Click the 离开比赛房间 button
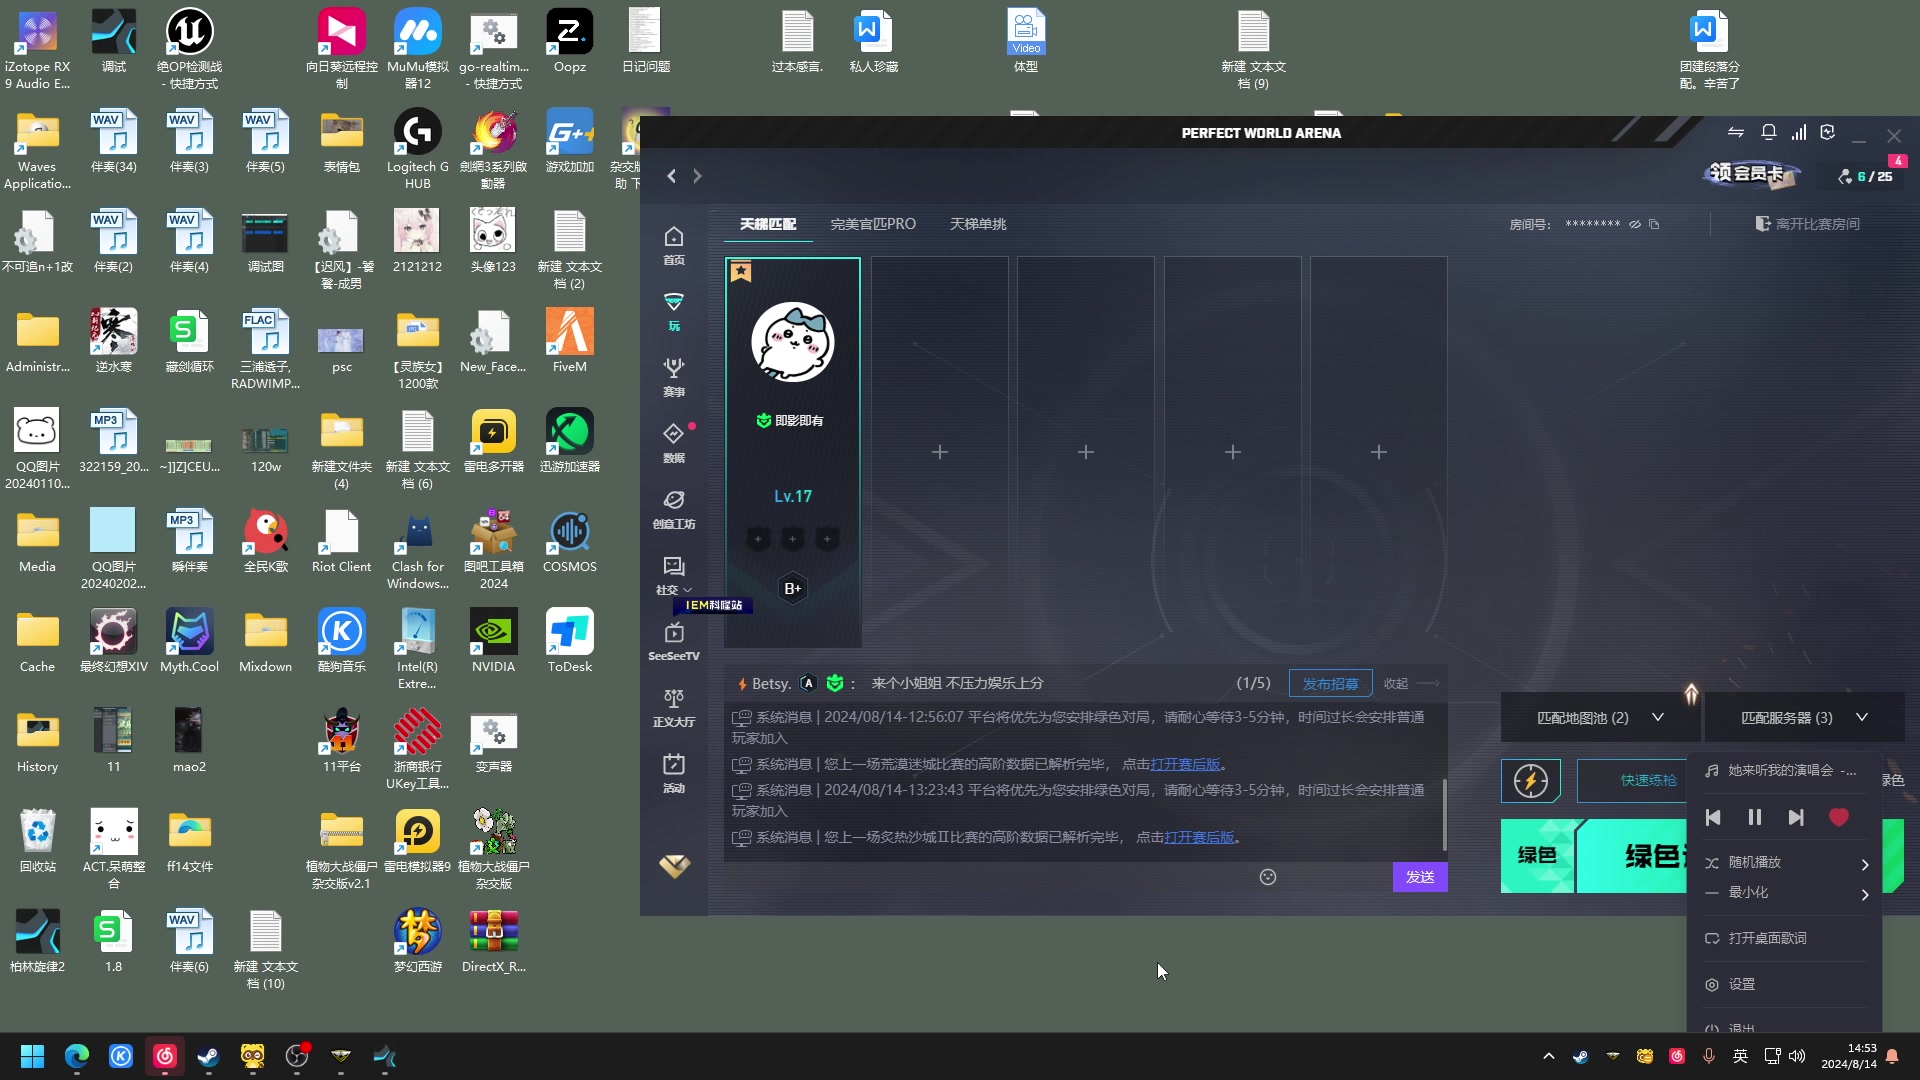This screenshot has width=1920, height=1080. [1808, 224]
